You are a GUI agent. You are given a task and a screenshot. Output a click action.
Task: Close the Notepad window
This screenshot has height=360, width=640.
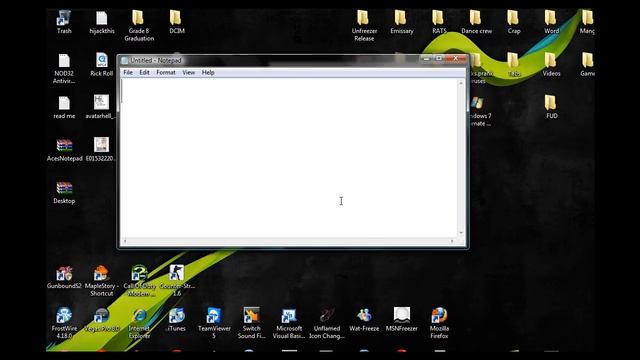coord(456,59)
